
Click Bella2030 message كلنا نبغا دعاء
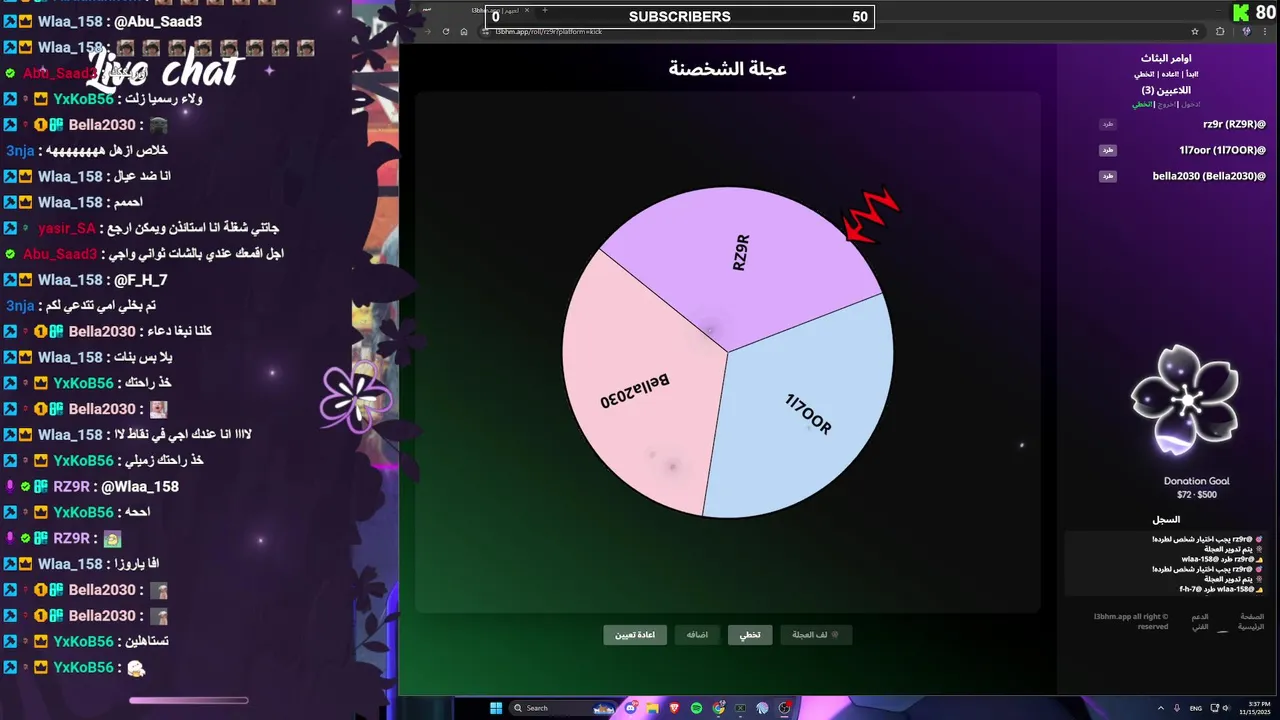click(x=179, y=331)
